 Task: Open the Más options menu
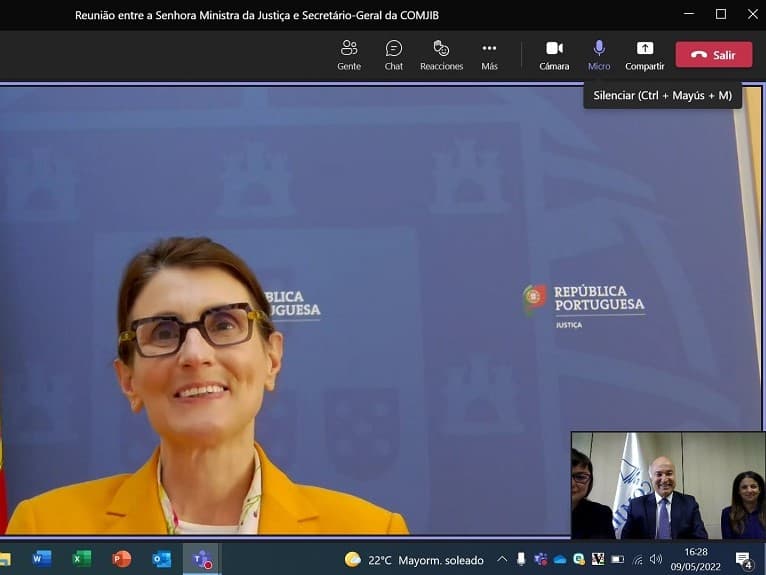tap(489, 55)
